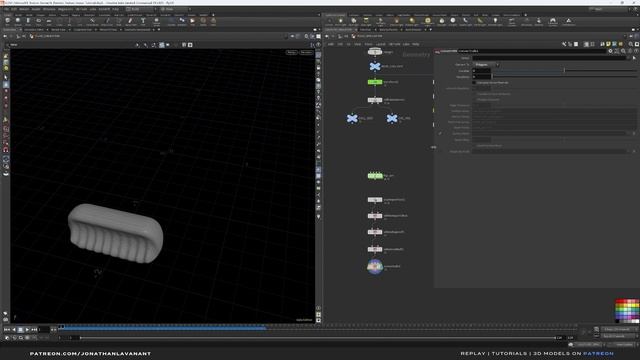
Task: Pick the red swatch in the color palette
Action: point(618,302)
